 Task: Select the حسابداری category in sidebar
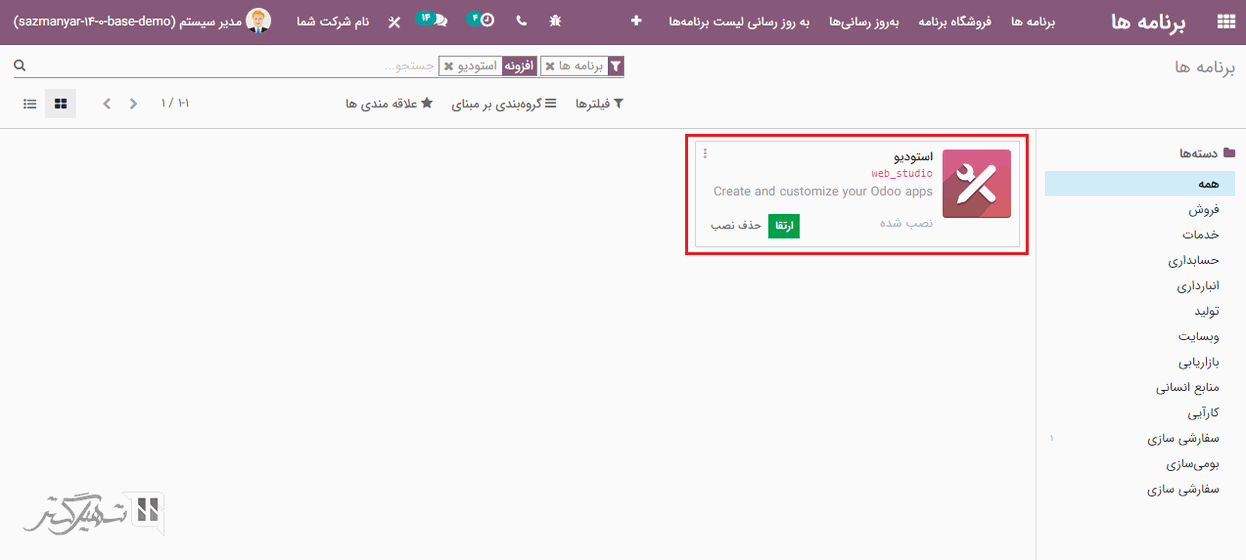[1194, 261]
